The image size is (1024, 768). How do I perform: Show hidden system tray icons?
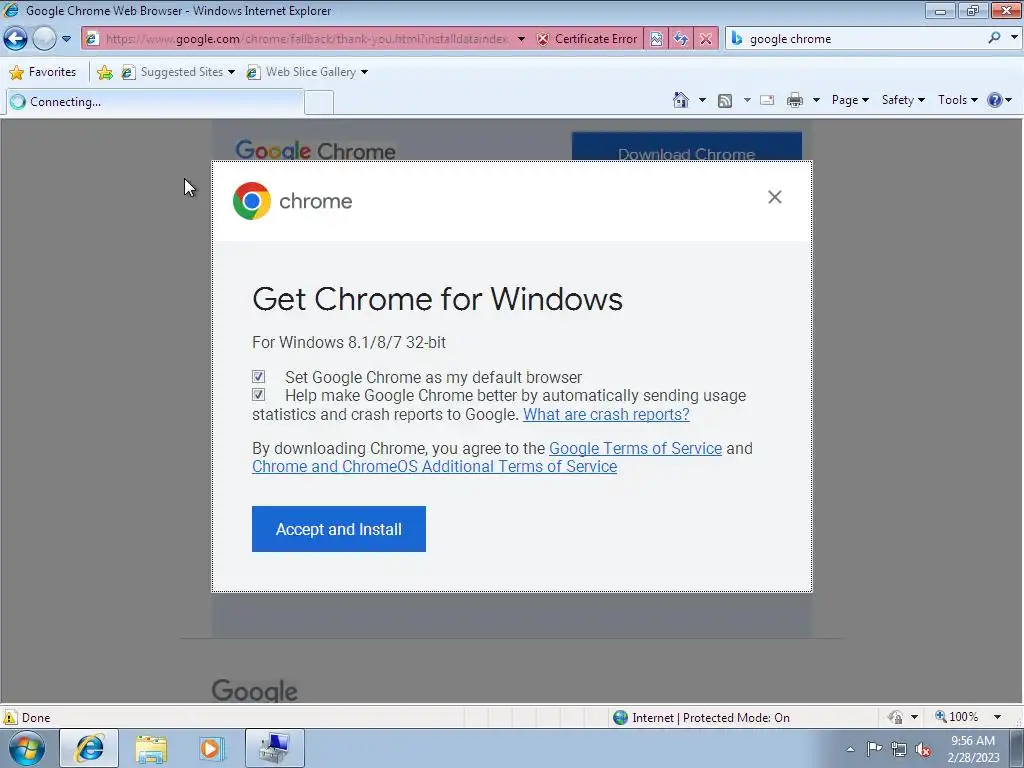pyautogui.click(x=850, y=749)
